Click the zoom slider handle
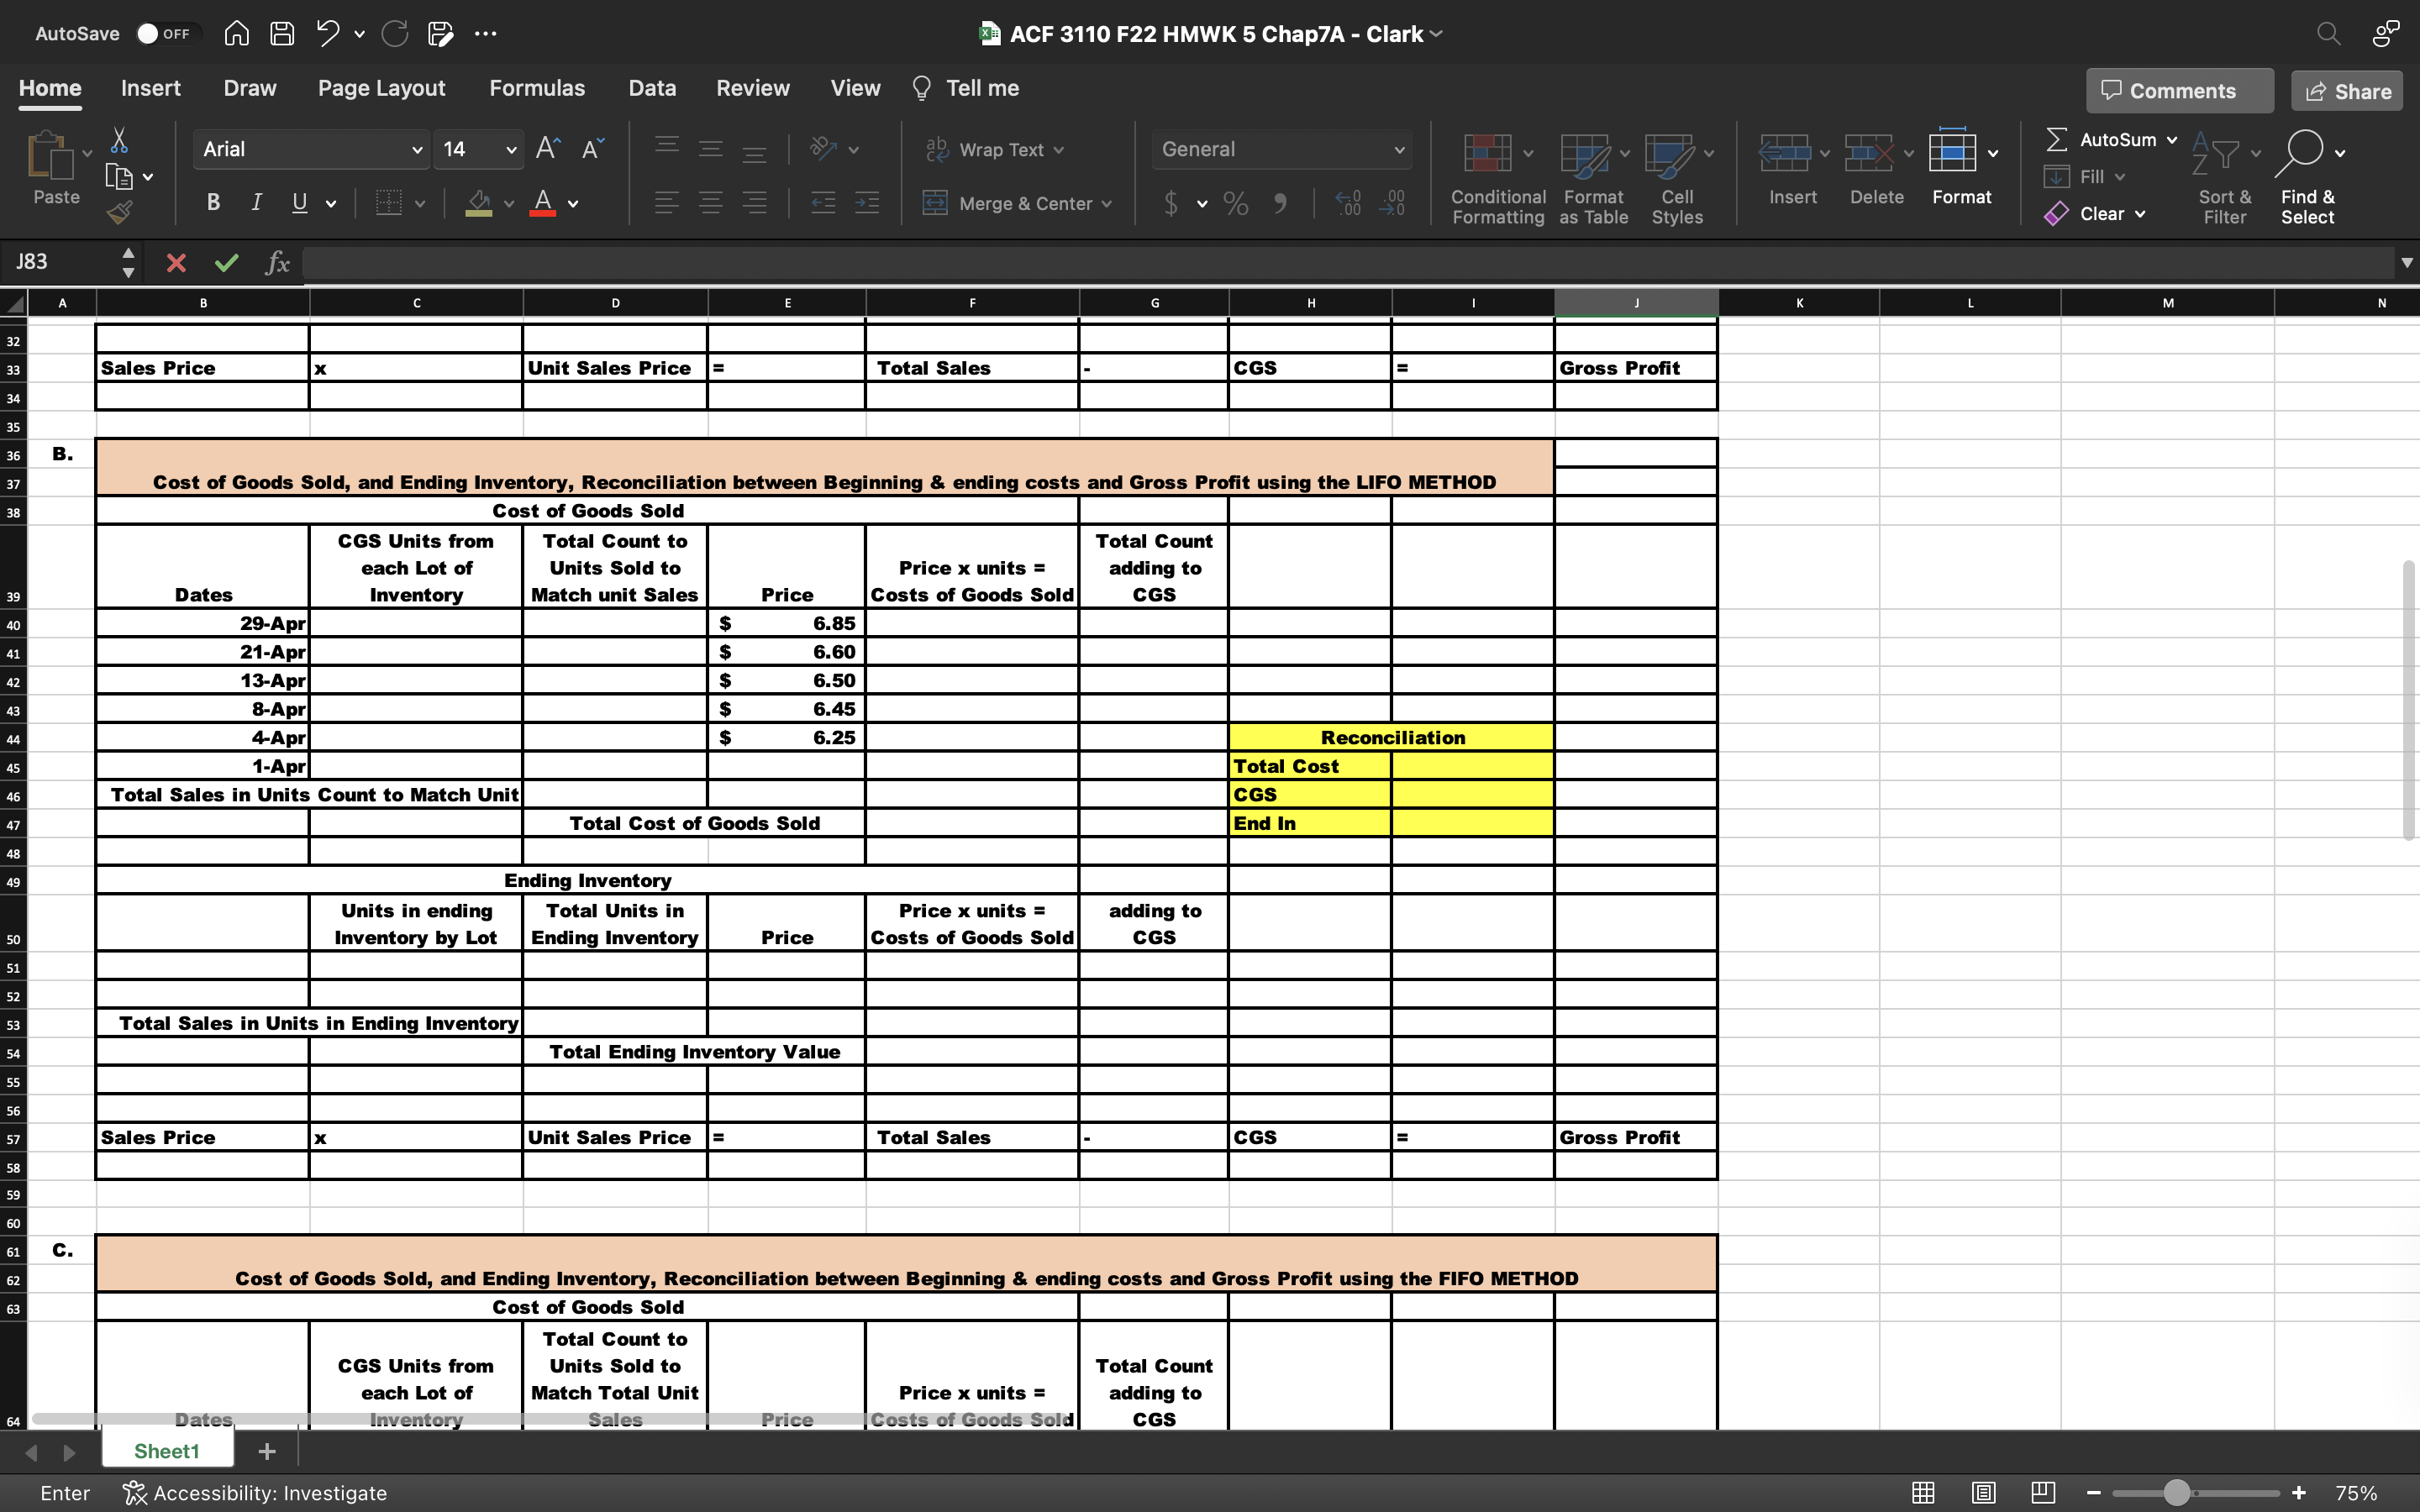2420x1512 pixels. click(x=2176, y=1492)
